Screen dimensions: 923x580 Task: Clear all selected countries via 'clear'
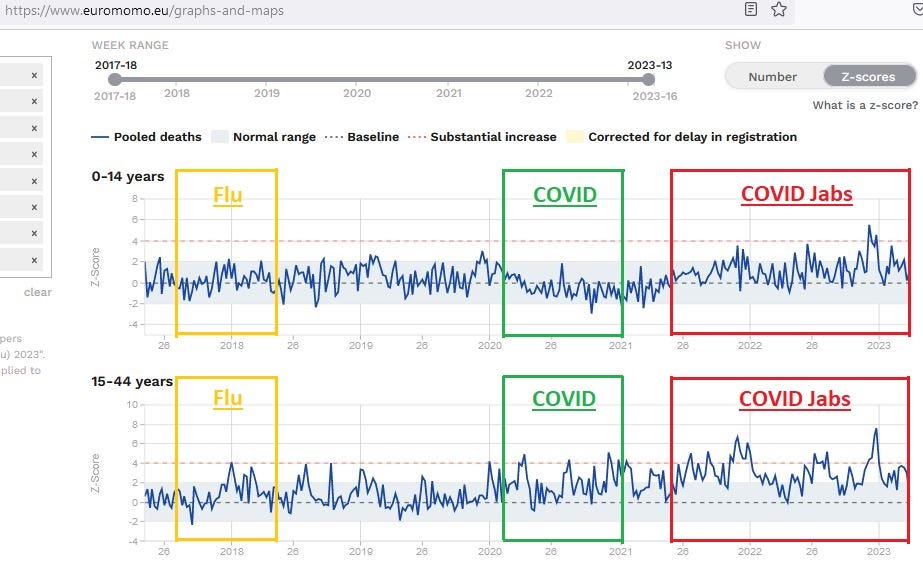[x=38, y=292]
